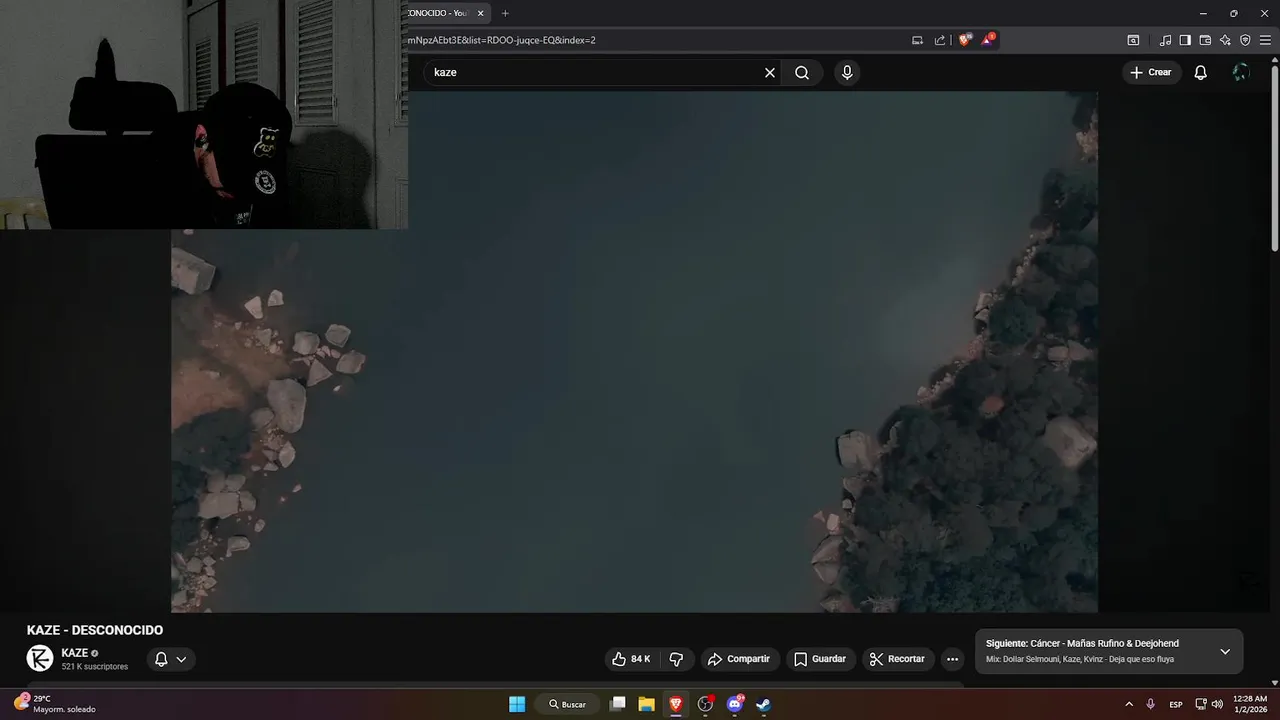Image resolution: width=1280 pixels, height=720 pixels.
Task: Open the weather widget showing 29°C
Action: pyautogui.click(x=55, y=704)
